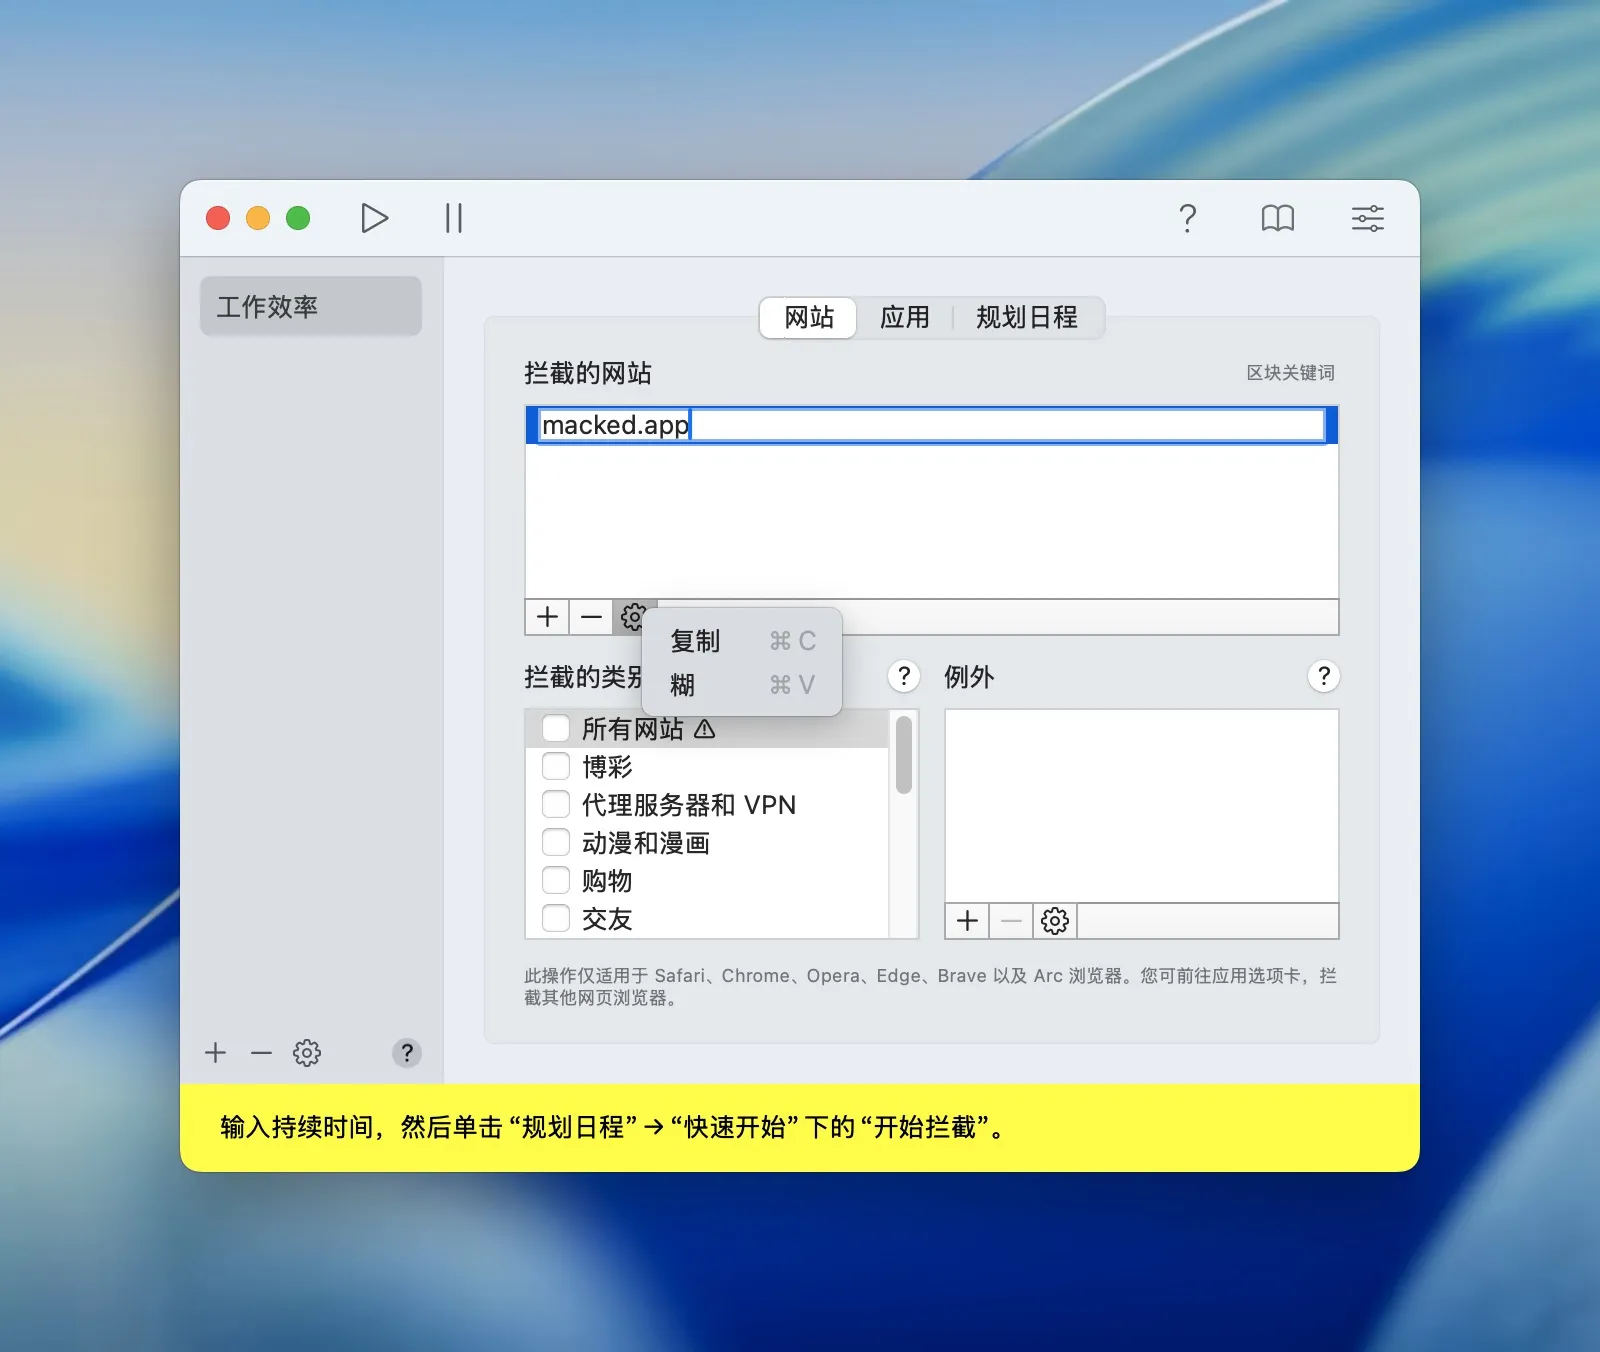The width and height of the screenshot is (1600, 1352).
Task: Open the exceptions gear menu
Action: point(1055,921)
